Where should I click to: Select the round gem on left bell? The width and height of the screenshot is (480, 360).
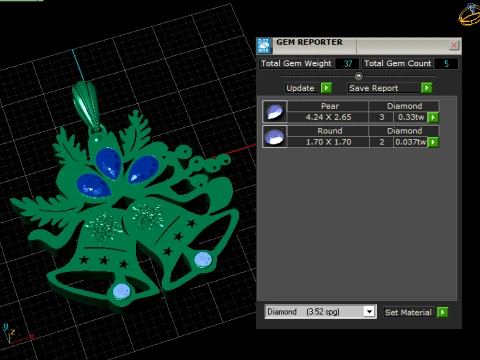122,291
